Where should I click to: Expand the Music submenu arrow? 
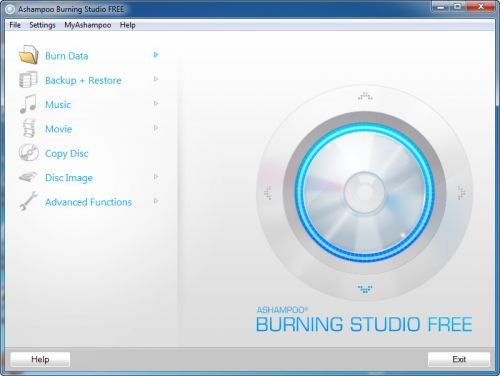pos(156,103)
